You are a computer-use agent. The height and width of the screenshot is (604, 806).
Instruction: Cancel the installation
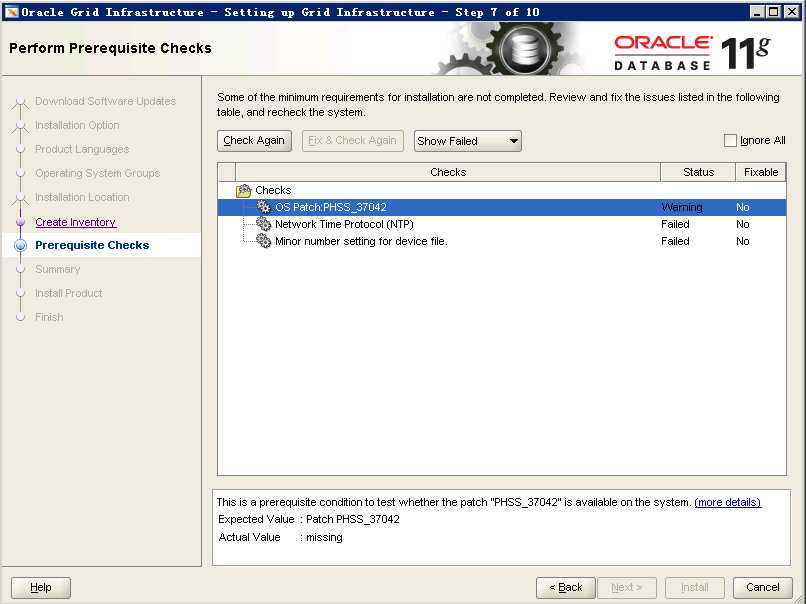762,587
